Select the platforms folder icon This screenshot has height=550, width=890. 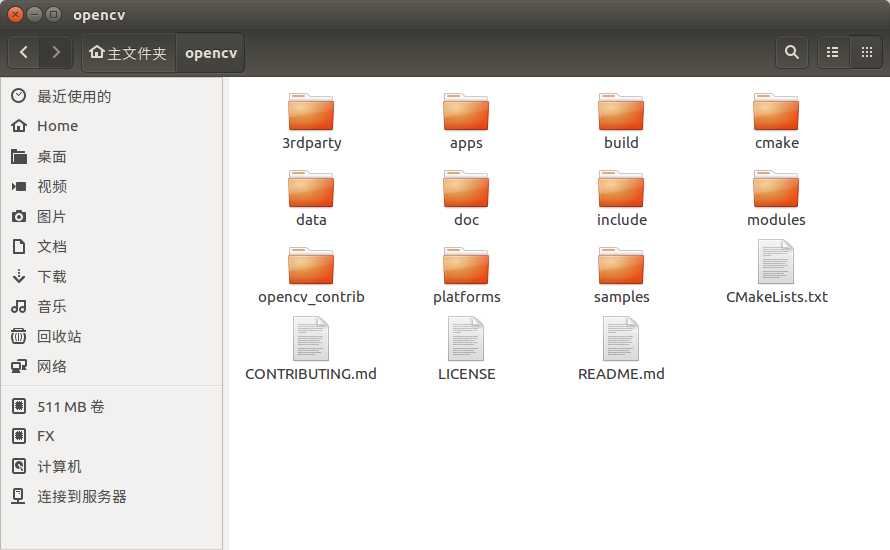click(466, 266)
